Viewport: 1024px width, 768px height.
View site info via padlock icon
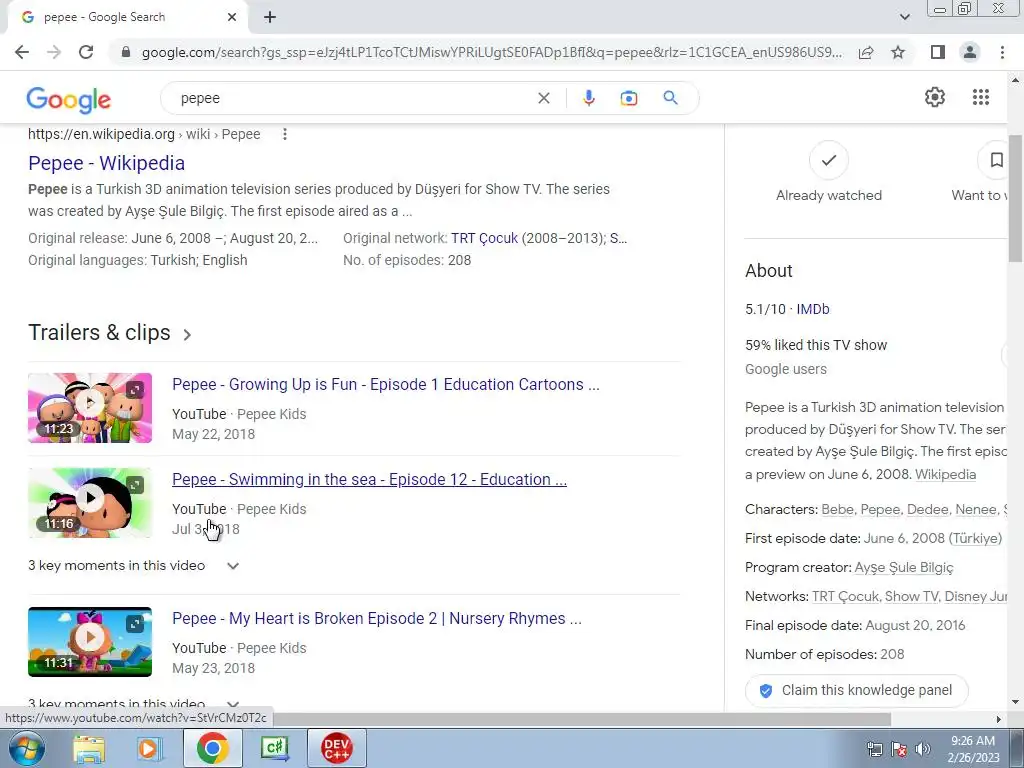click(126, 52)
